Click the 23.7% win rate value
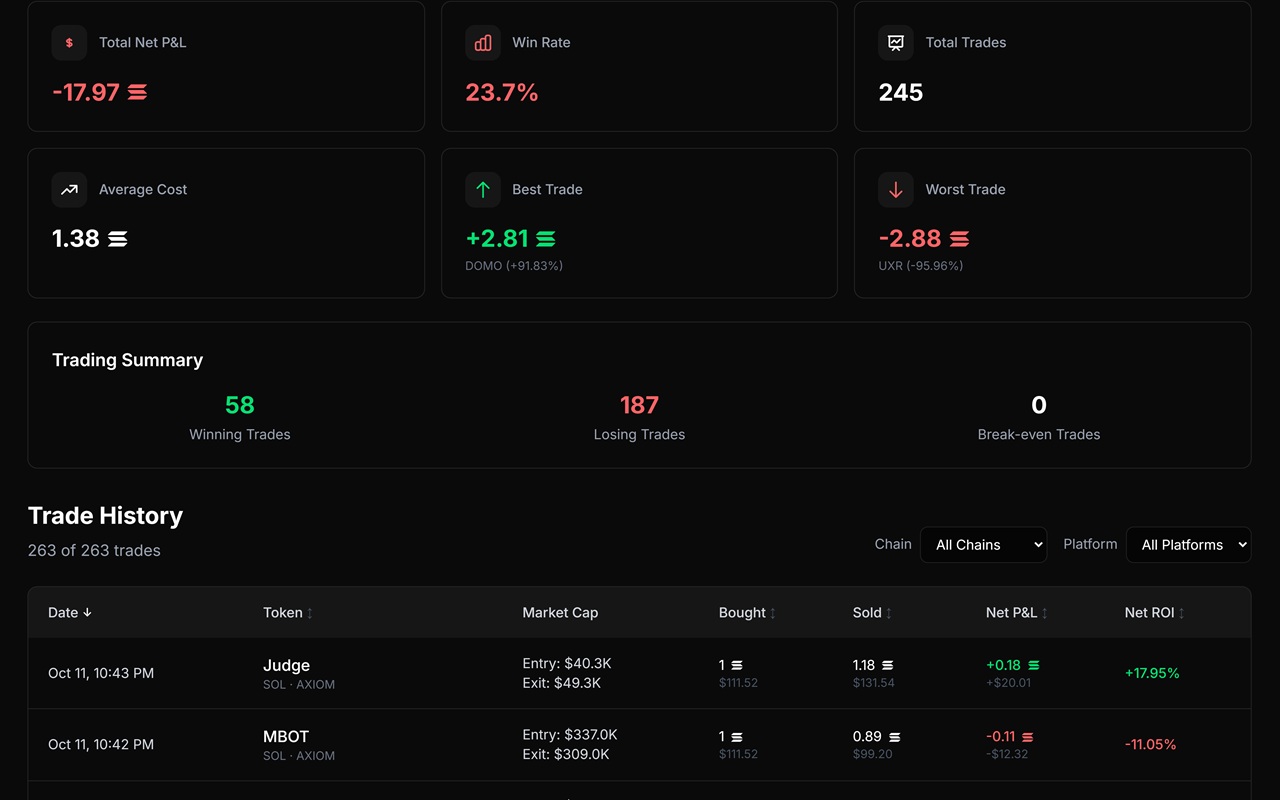1280x800 pixels. click(502, 93)
